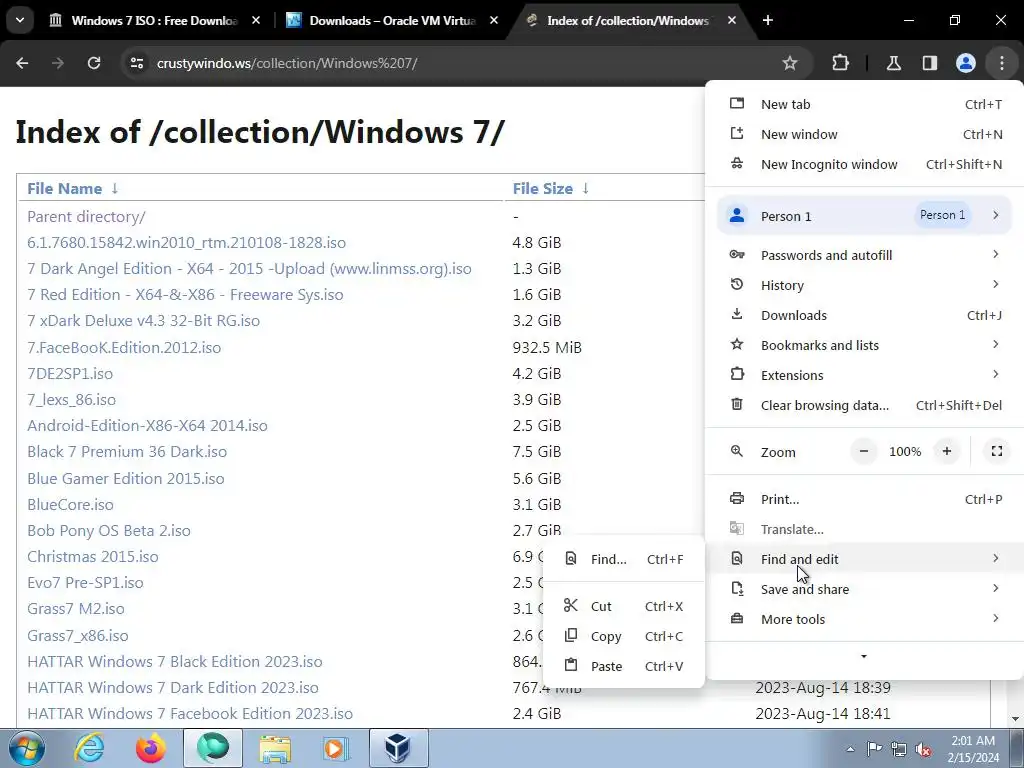Open the Extensions puzzle icon in toolbar

coord(840,63)
